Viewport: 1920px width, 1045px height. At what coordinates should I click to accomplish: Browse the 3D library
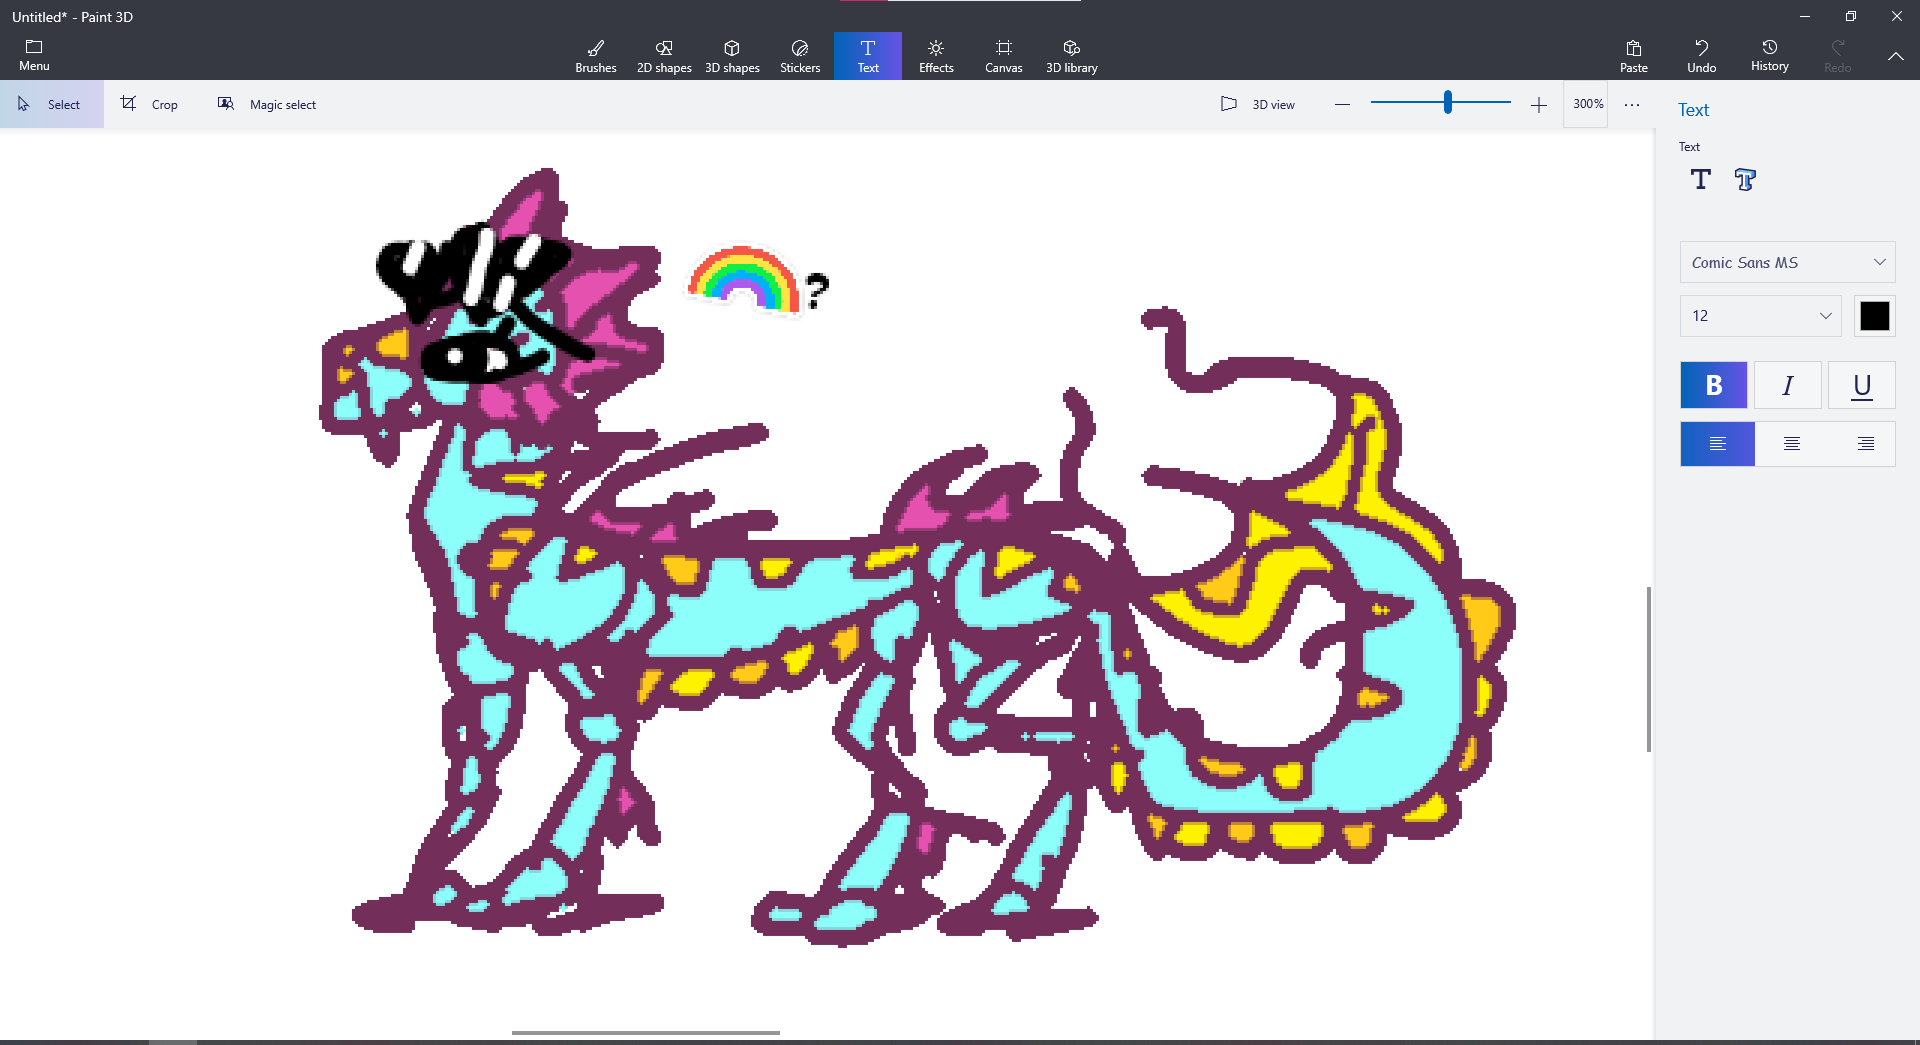click(x=1071, y=55)
